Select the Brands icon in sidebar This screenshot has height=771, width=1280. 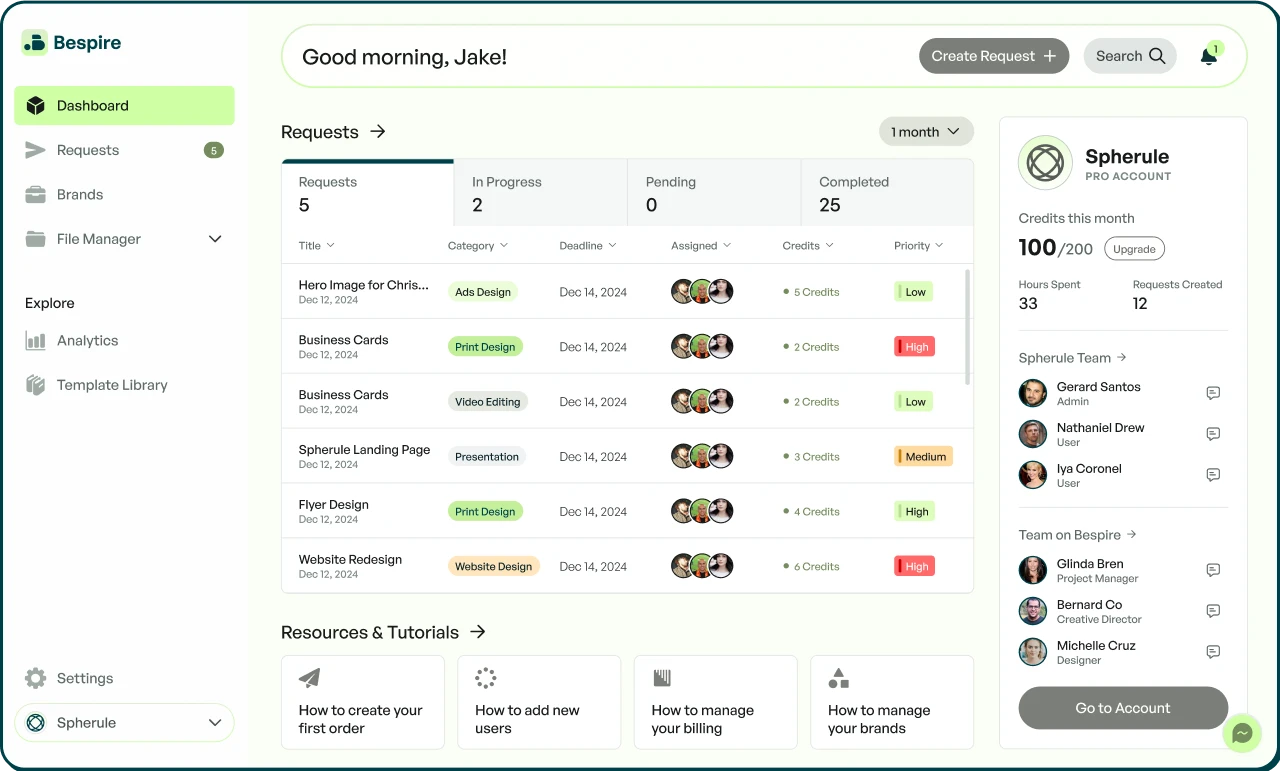36,194
